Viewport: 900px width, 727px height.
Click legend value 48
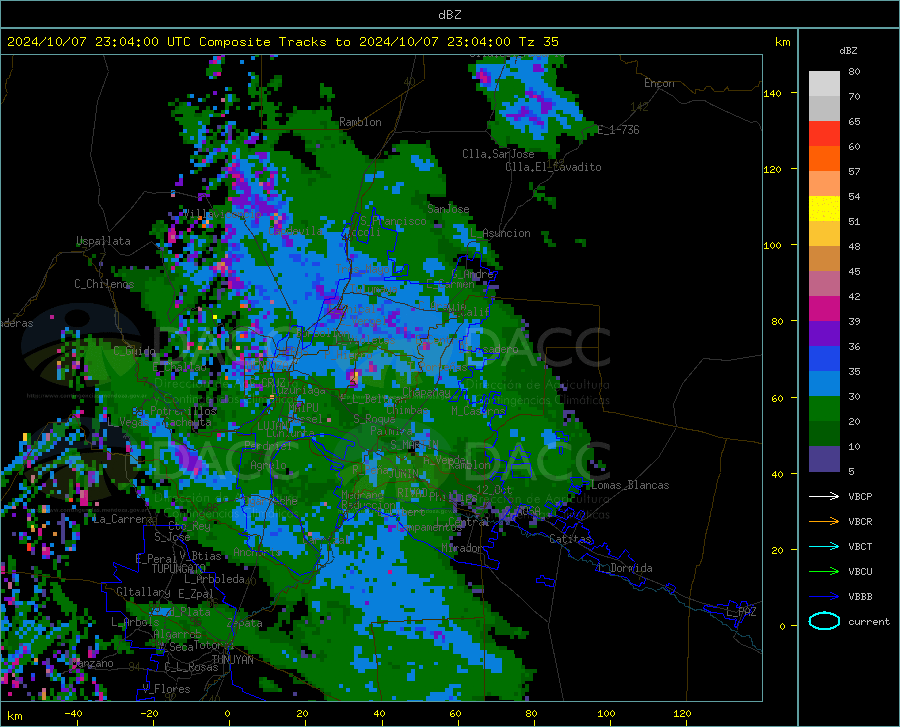point(854,247)
